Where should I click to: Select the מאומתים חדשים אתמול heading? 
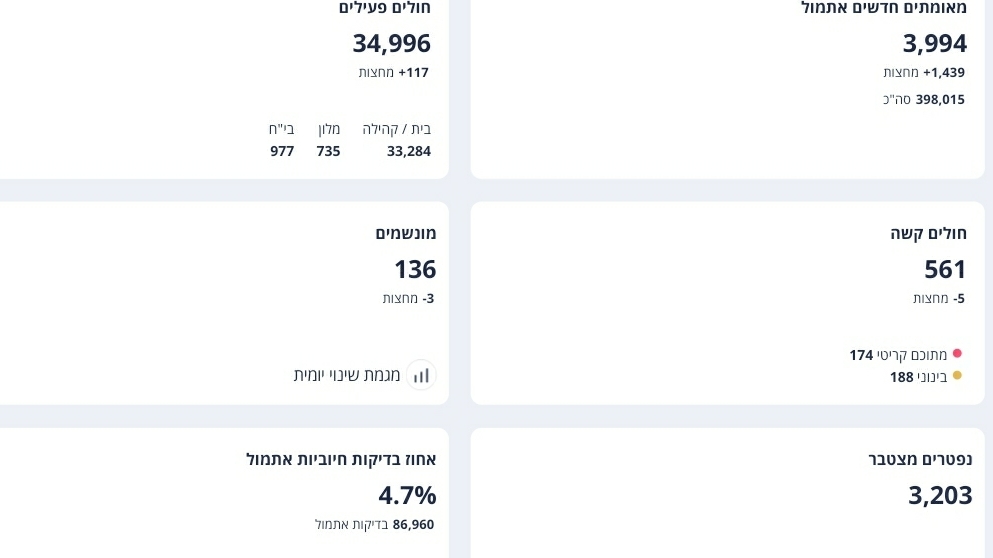pos(884,8)
